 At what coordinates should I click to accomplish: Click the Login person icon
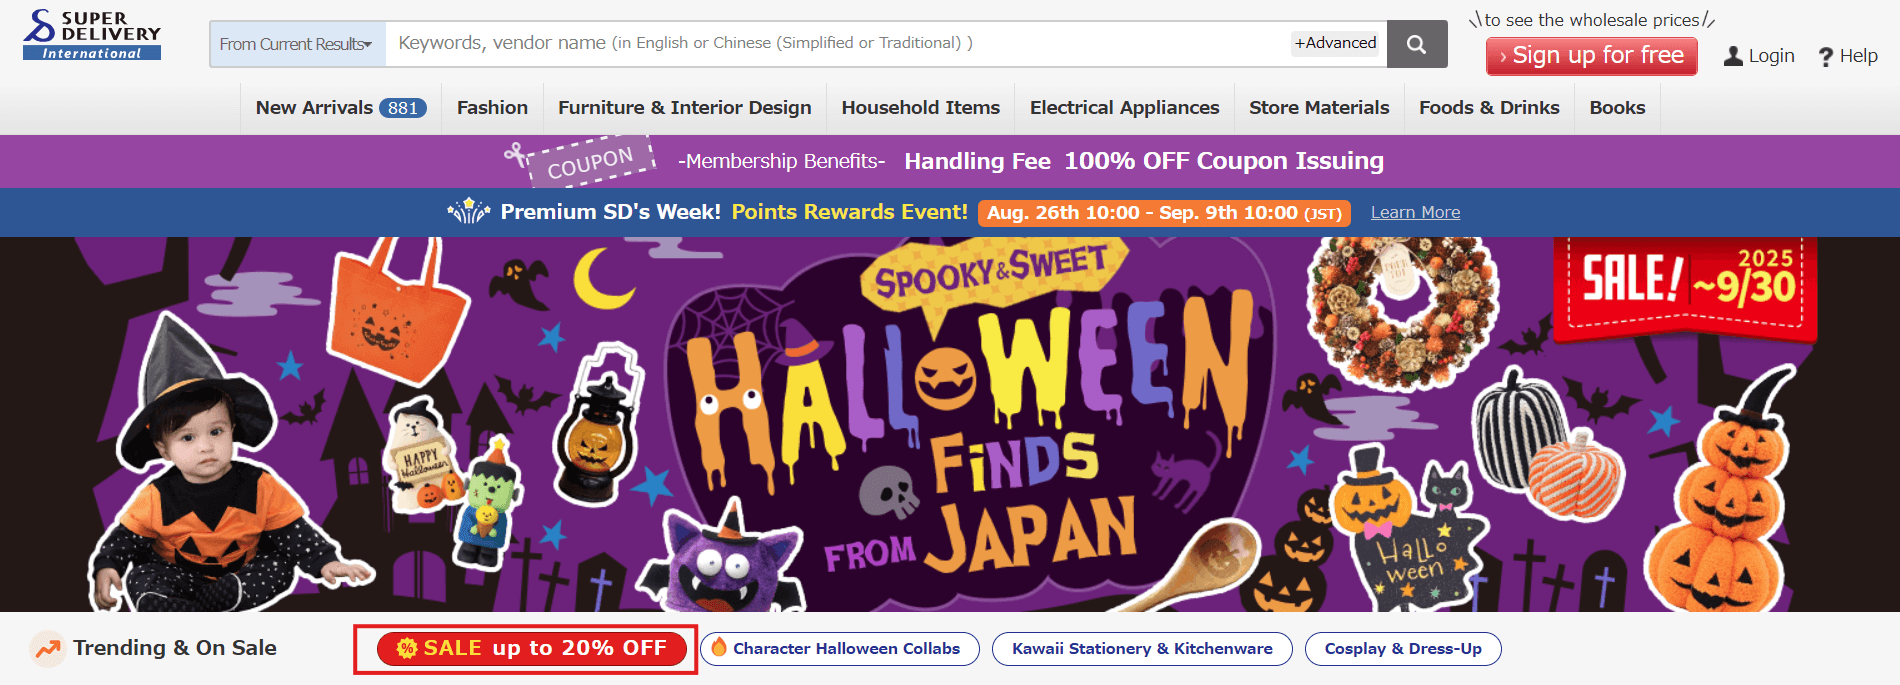pyautogui.click(x=1733, y=56)
